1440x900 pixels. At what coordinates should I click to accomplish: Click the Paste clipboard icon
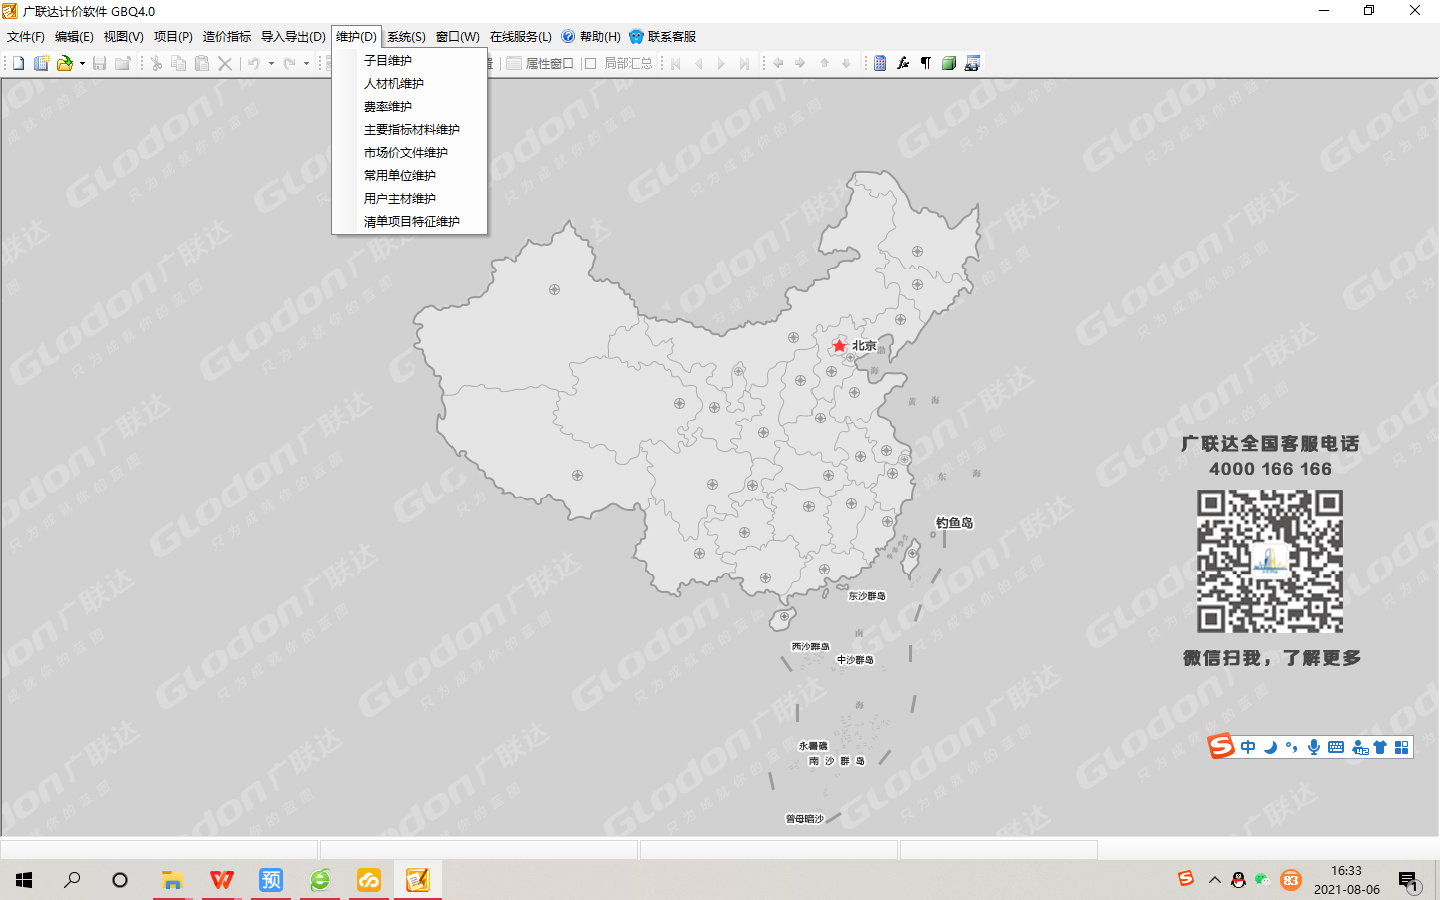pyautogui.click(x=202, y=63)
